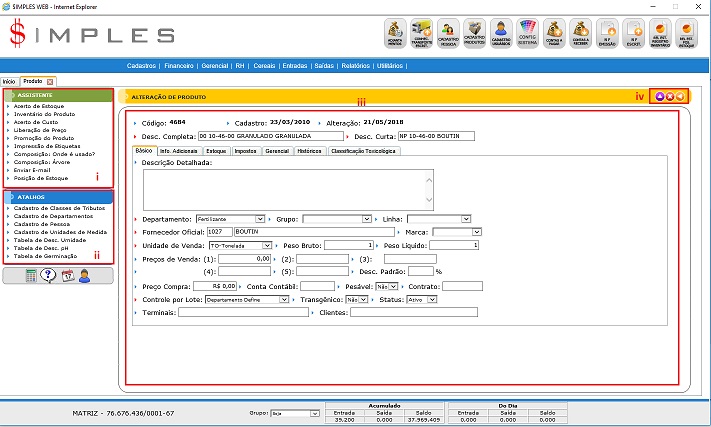Open the Financeiro menu
Screen dimensions: 711x427
[180, 65]
